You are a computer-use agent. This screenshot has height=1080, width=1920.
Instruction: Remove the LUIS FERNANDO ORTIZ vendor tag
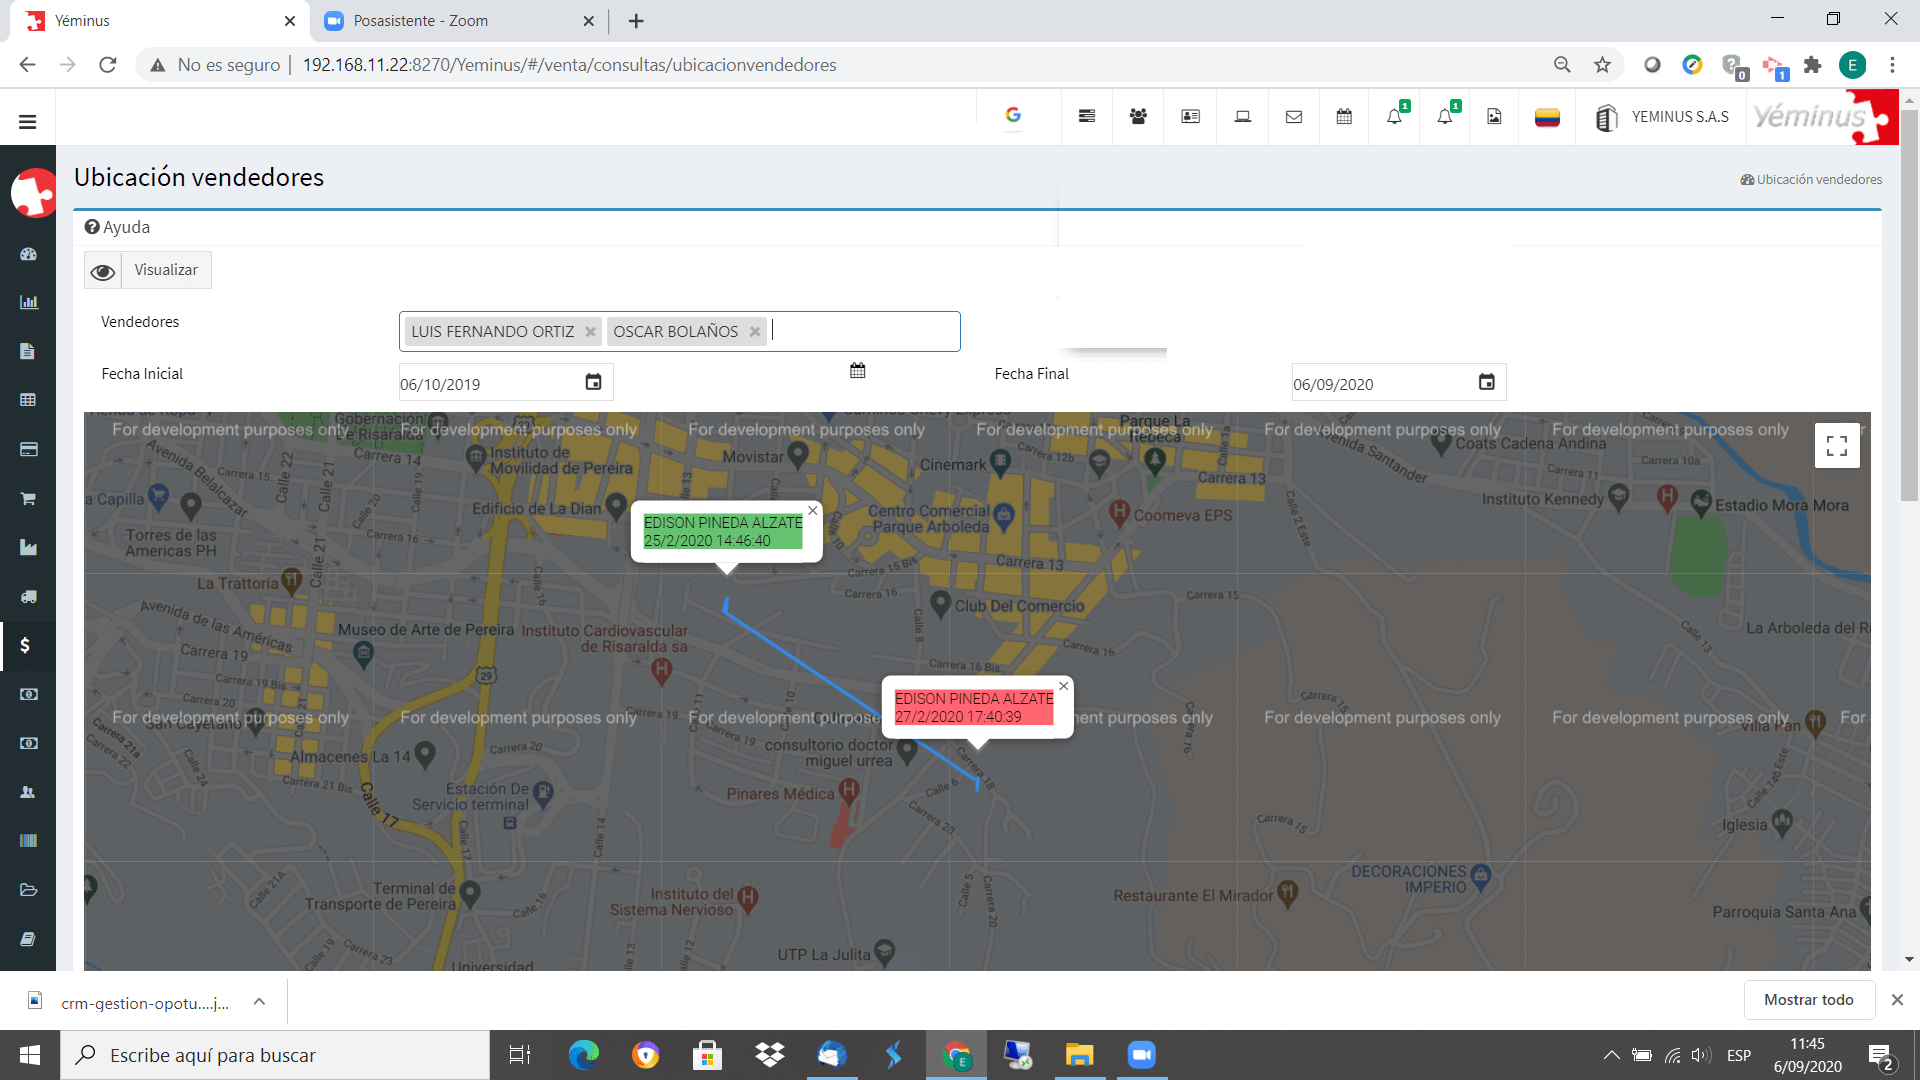tap(590, 332)
